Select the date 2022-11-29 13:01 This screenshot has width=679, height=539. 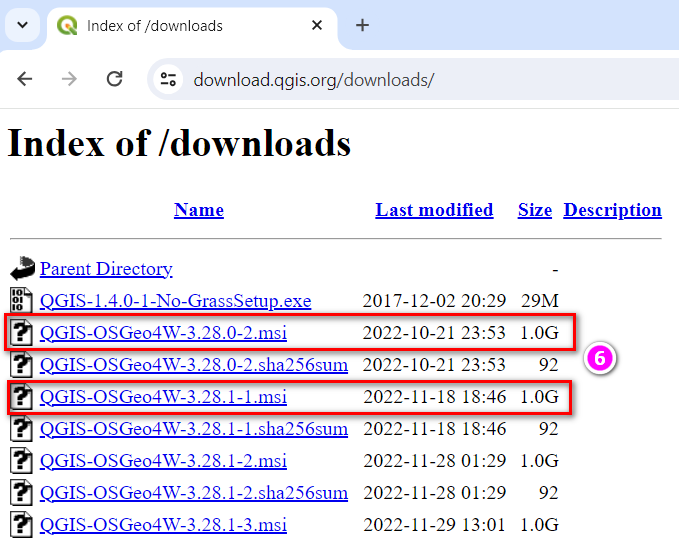click(x=434, y=525)
